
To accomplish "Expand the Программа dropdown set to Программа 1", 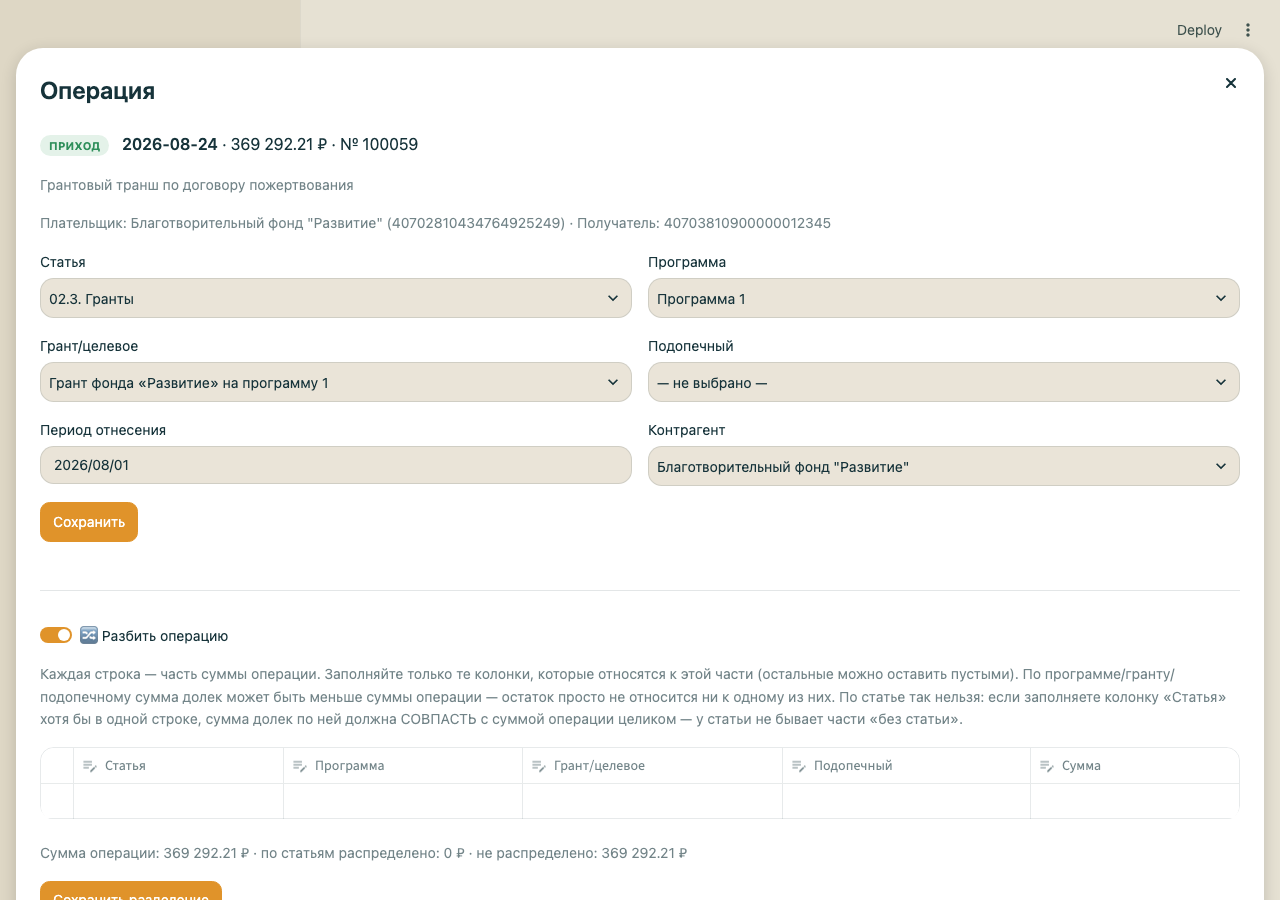I will tap(944, 298).
